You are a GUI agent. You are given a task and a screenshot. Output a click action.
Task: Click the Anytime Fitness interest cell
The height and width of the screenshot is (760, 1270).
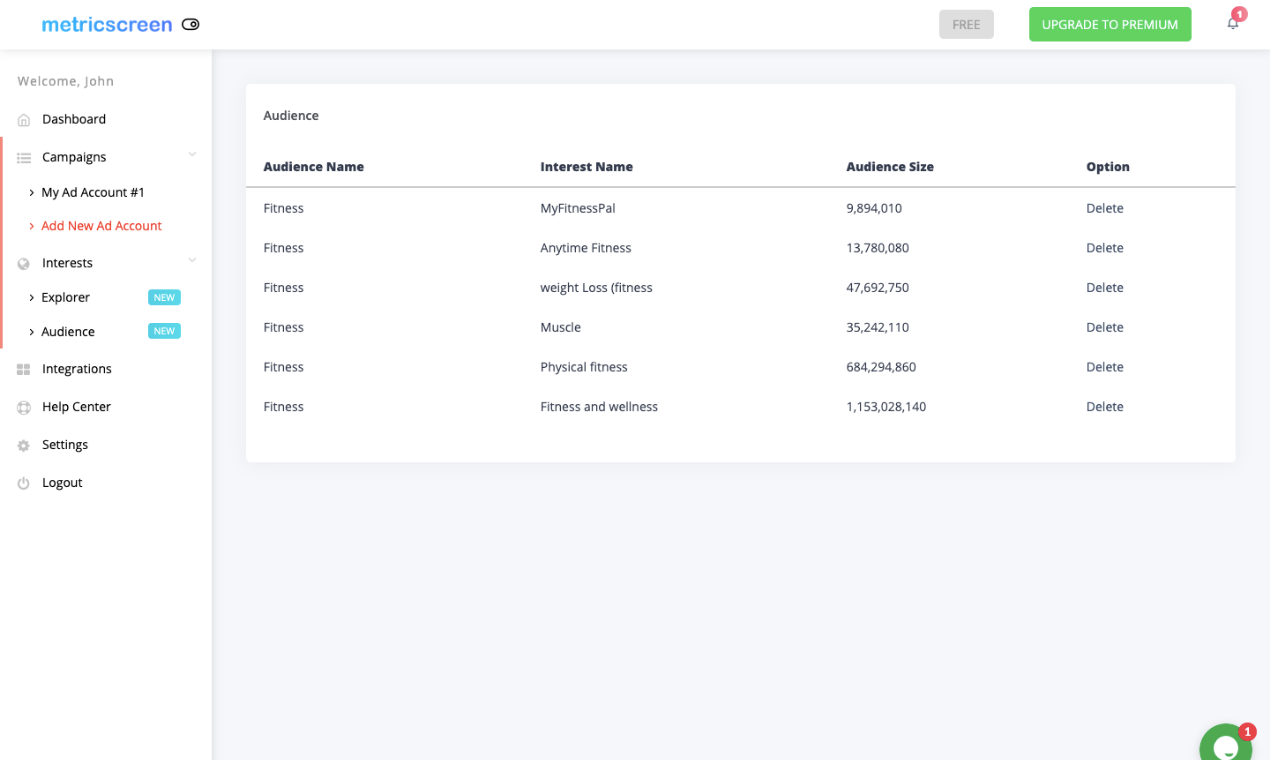pos(586,248)
